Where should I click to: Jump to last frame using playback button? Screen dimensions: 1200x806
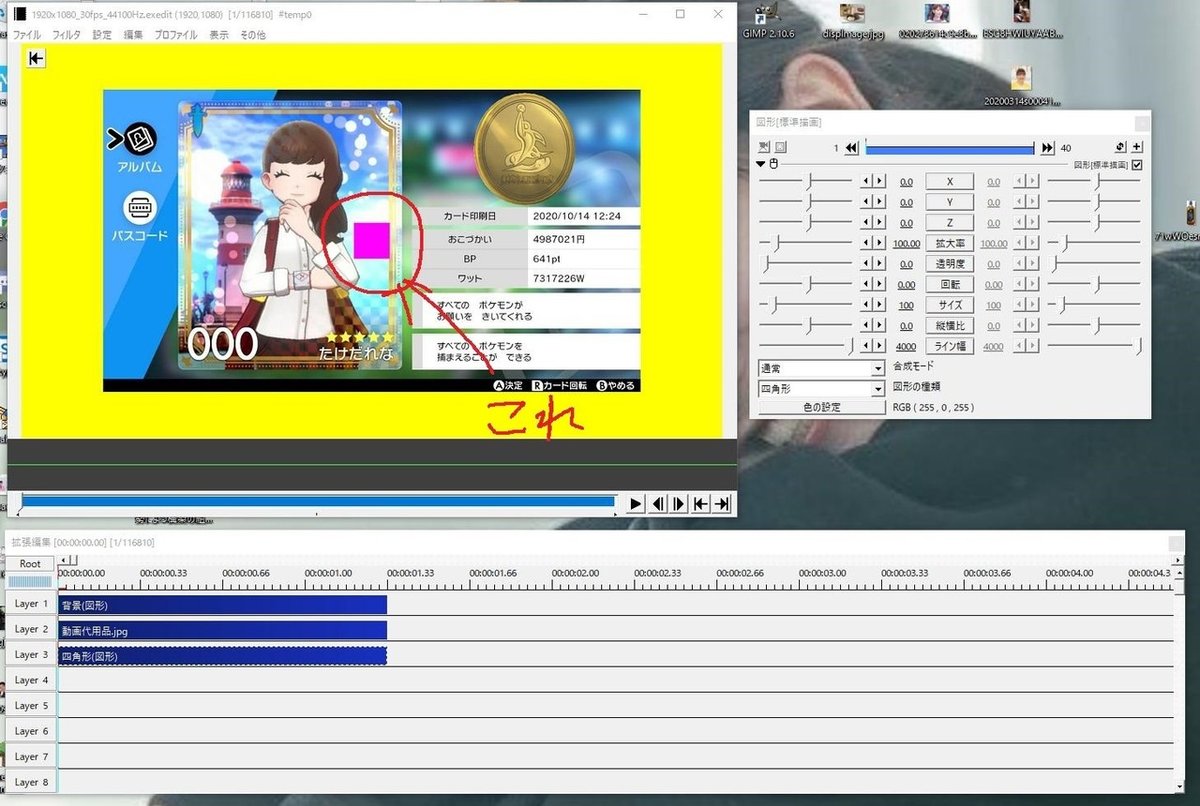(723, 503)
